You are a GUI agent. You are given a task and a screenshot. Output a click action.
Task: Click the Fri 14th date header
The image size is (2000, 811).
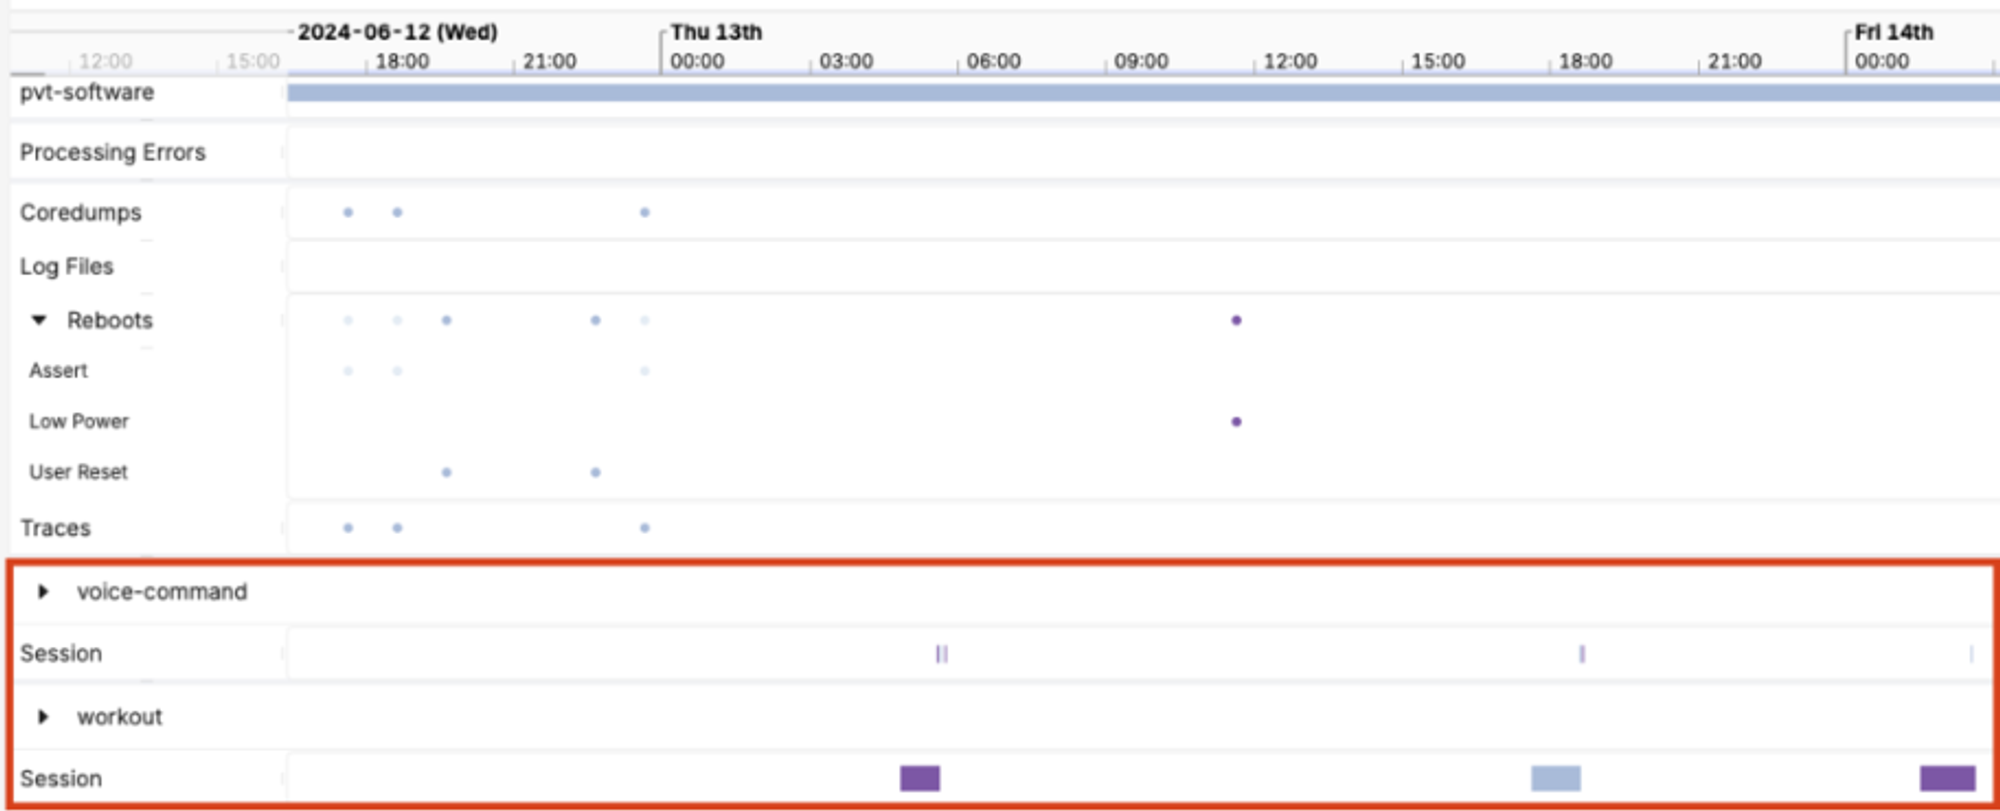pyautogui.click(x=1893, y=32)
